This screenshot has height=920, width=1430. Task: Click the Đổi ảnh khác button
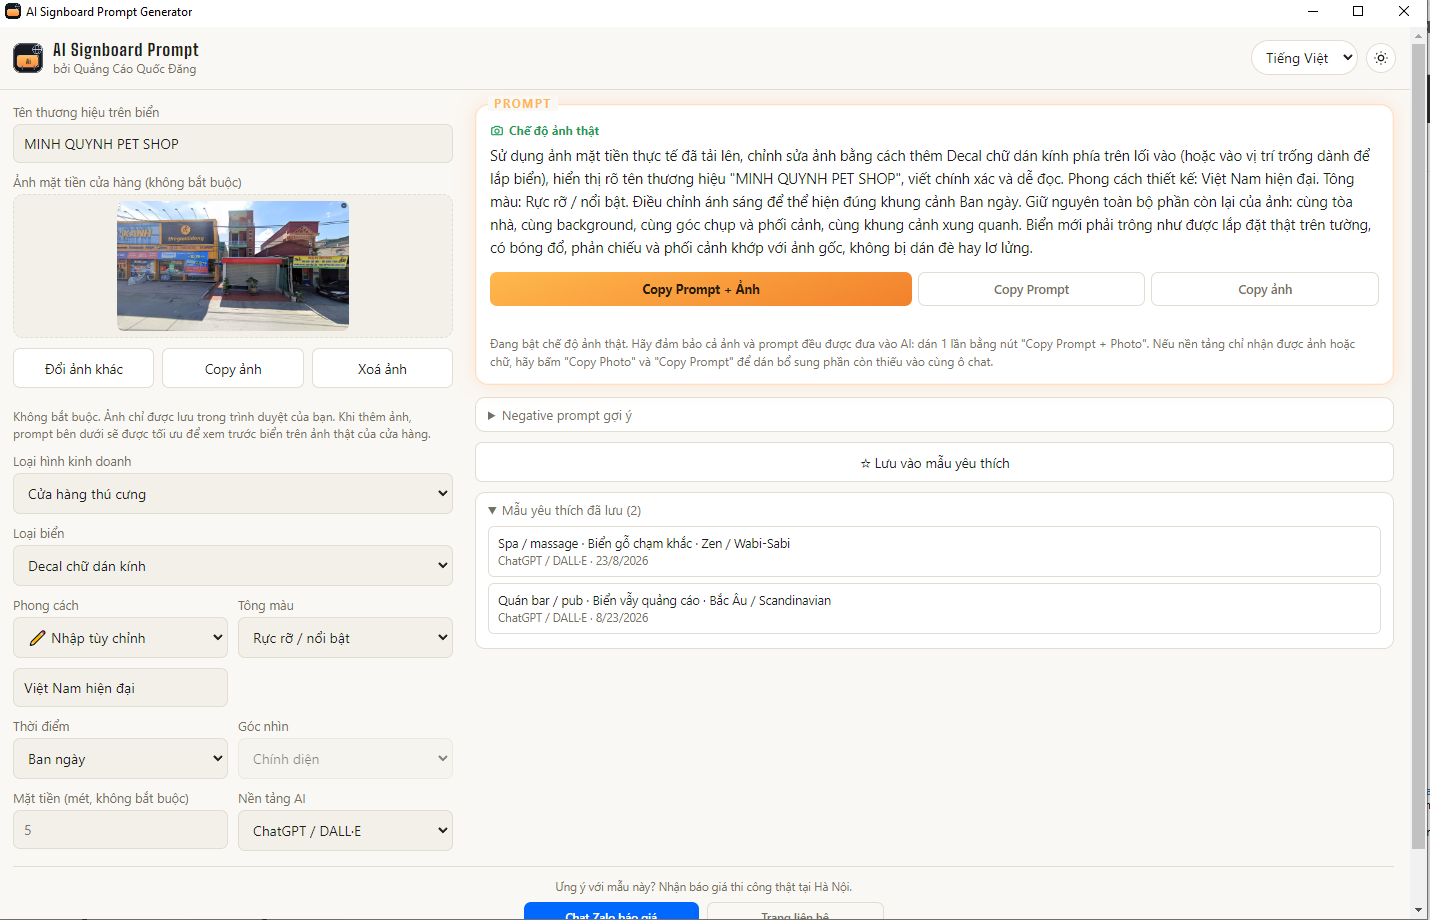pos(84,369)
